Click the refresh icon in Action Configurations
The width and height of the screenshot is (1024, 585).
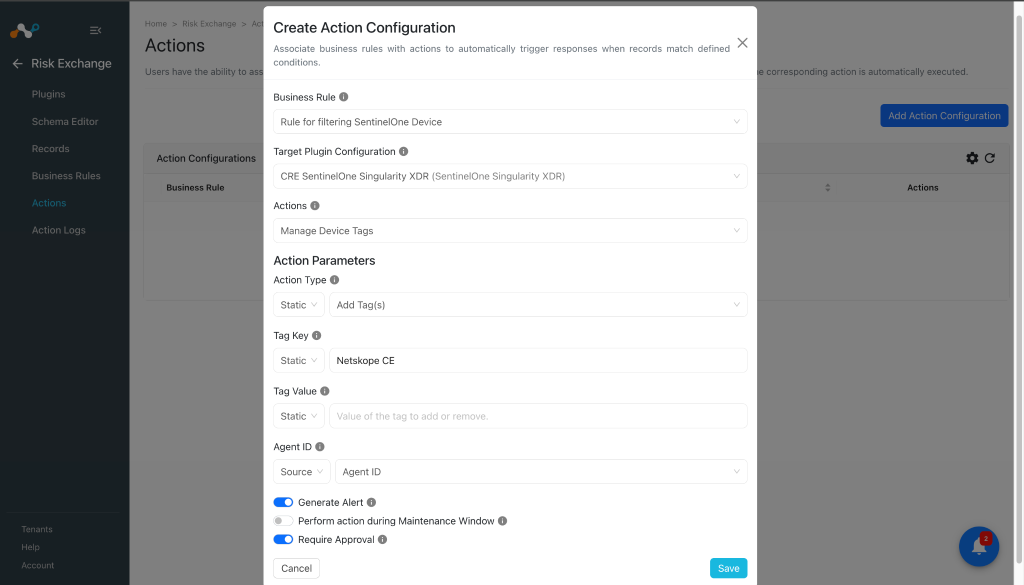tap(990, 158)
